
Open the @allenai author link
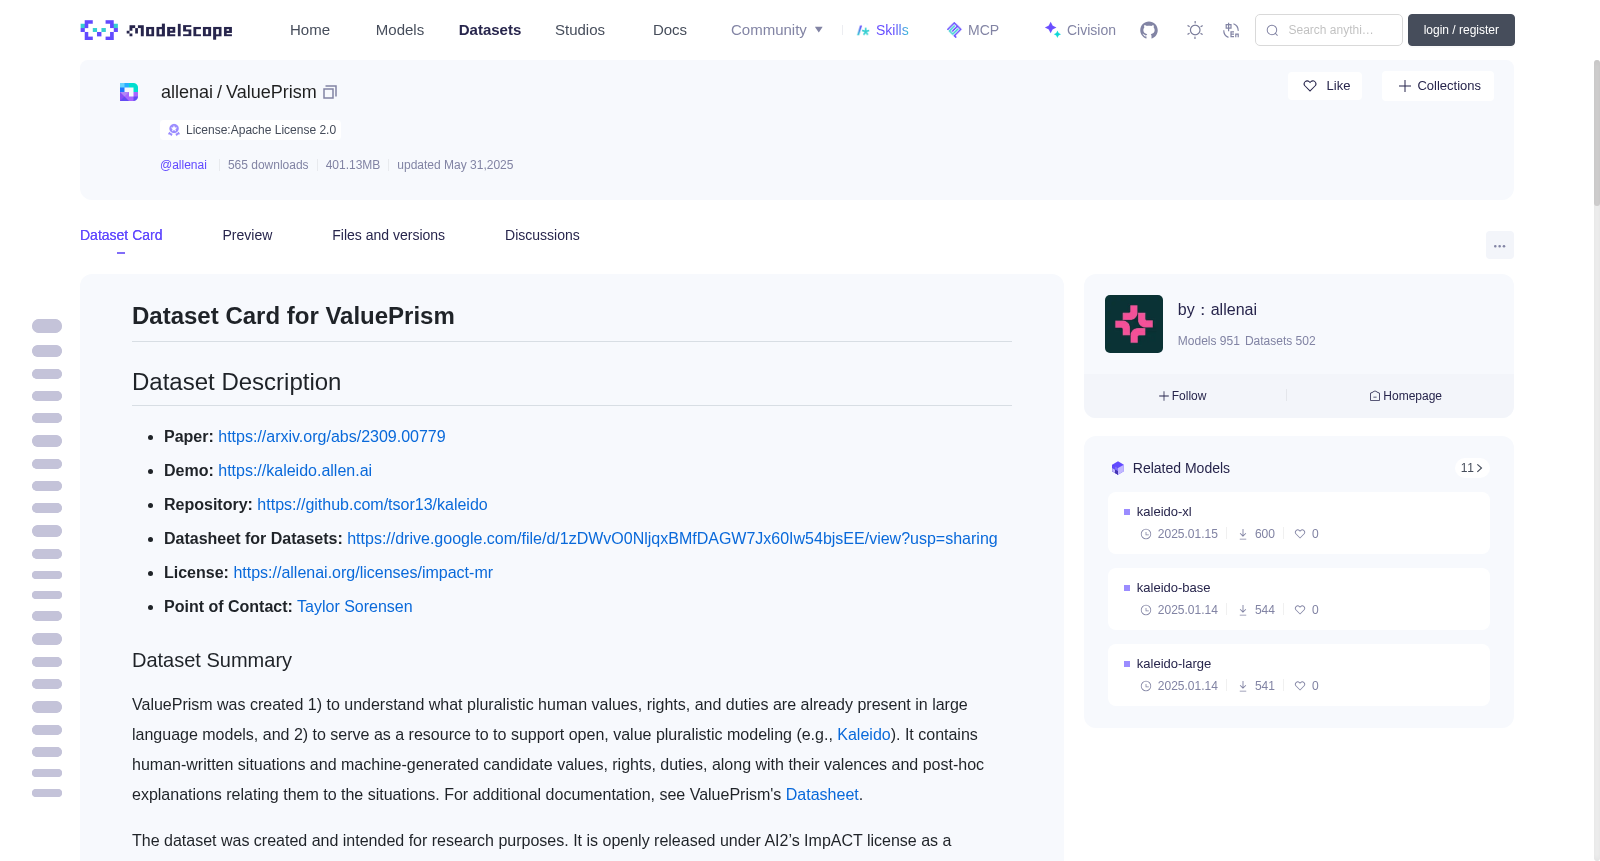(x=183, y=165)
